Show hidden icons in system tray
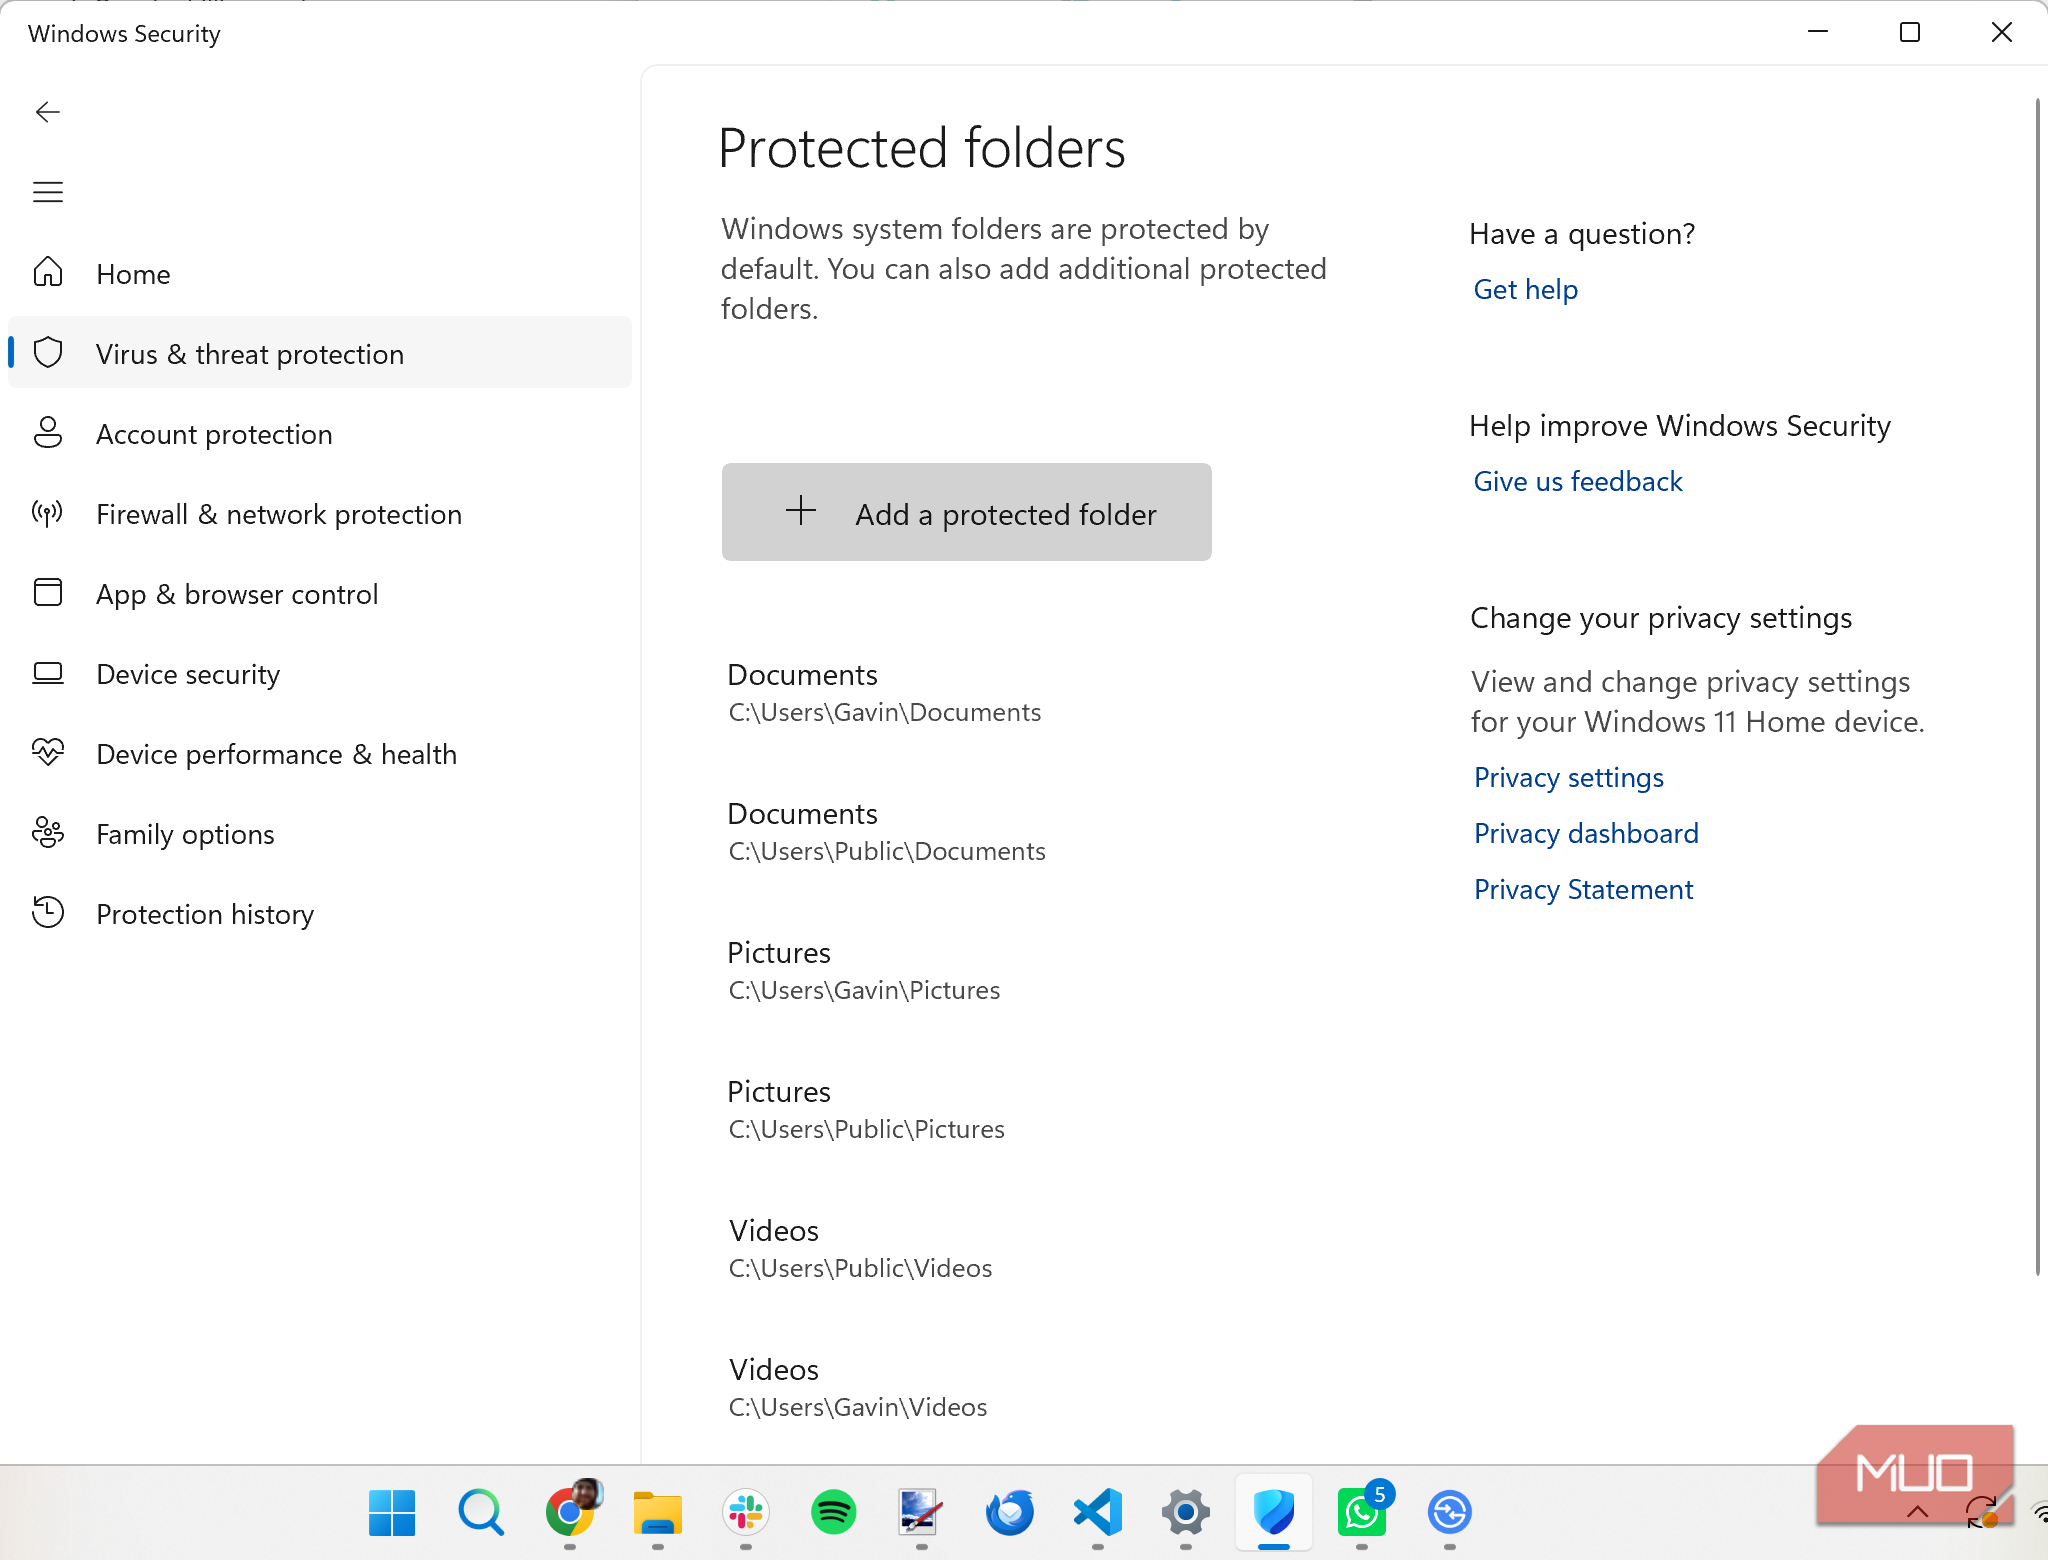Screen dimensions: 2048x1560 (x=1918, y=1512)
